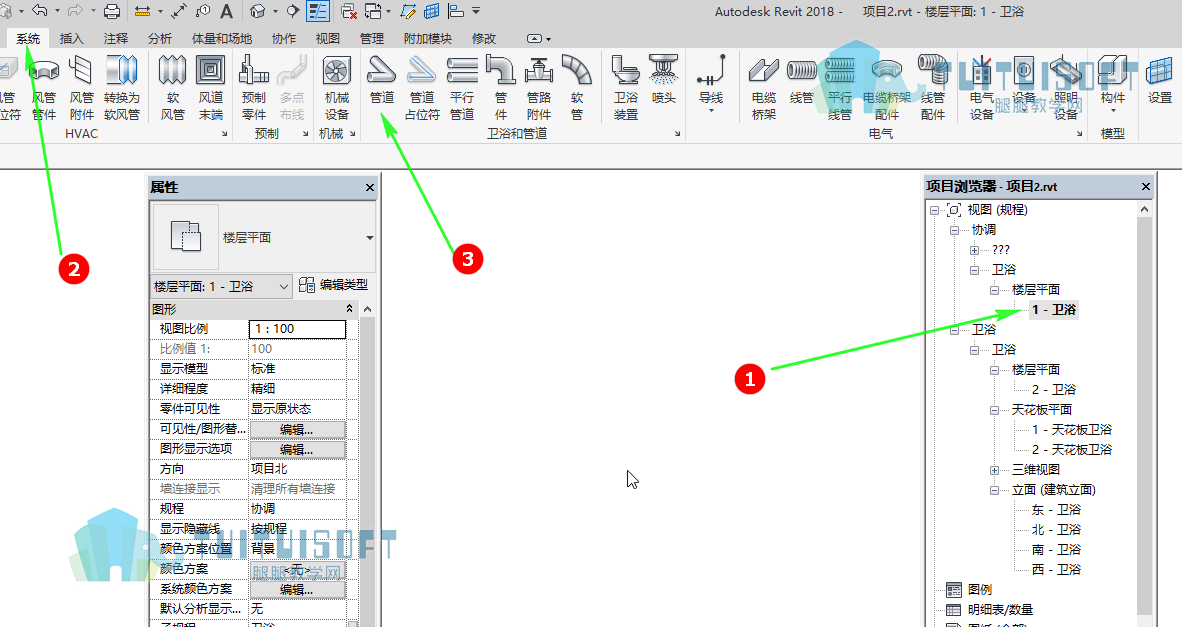This screenshot has height=627, width=1182.
Task: Choose the 卫浴装置 plumbing fixture tool
Action: pos(626,87)
